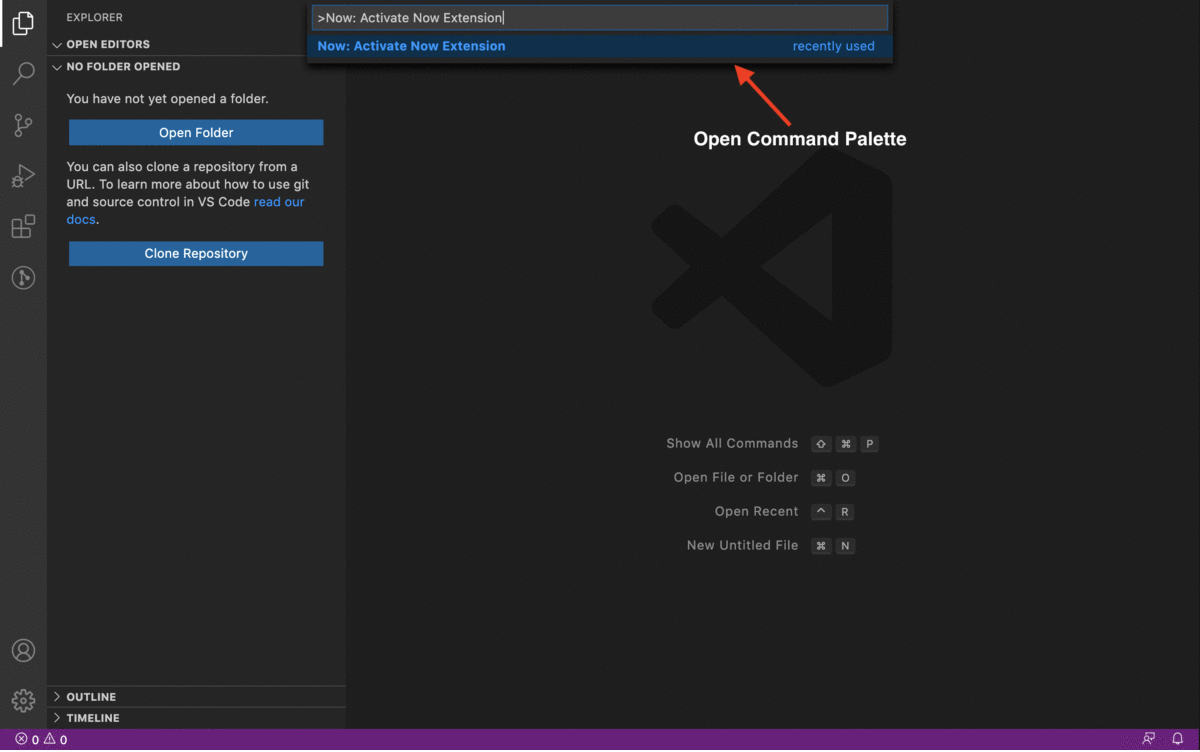The image size is (1200, 752).
Task: Select 'Now: Activate Now Extension' command result
Action: [600, 46]
